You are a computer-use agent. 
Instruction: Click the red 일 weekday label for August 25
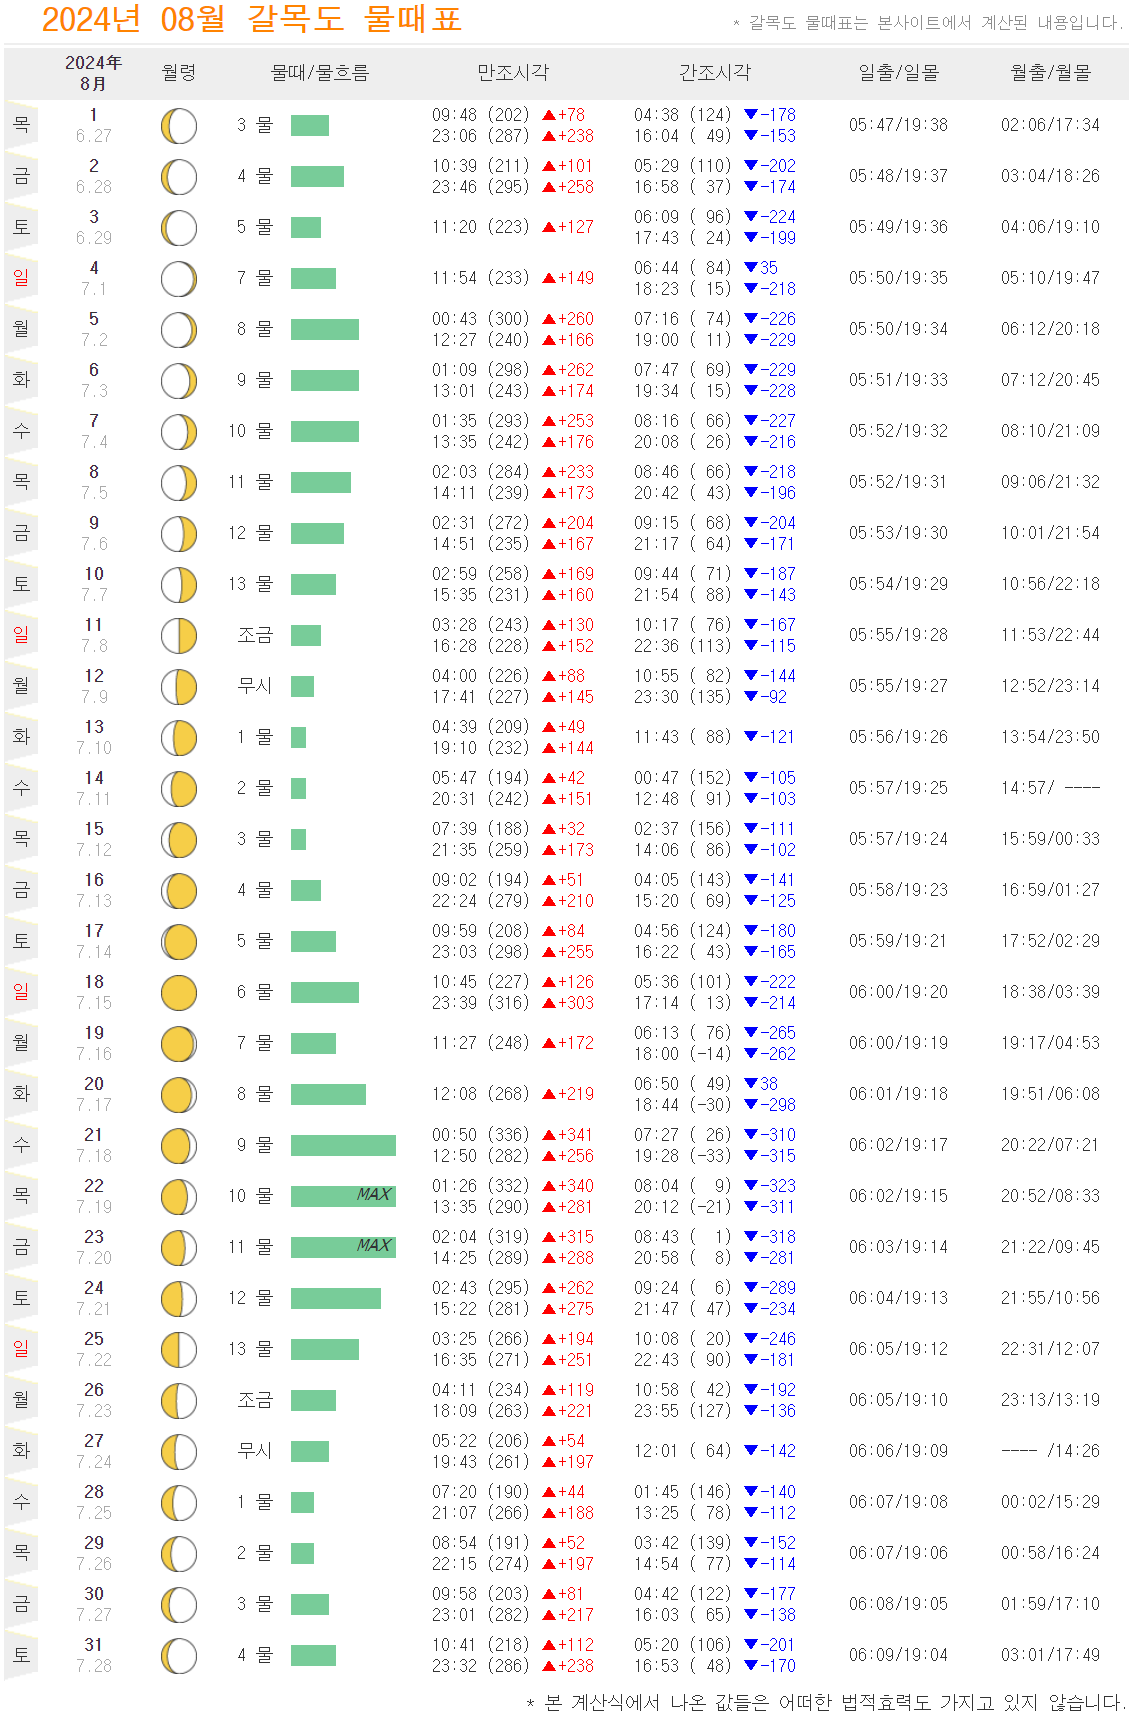point(21,1348)
